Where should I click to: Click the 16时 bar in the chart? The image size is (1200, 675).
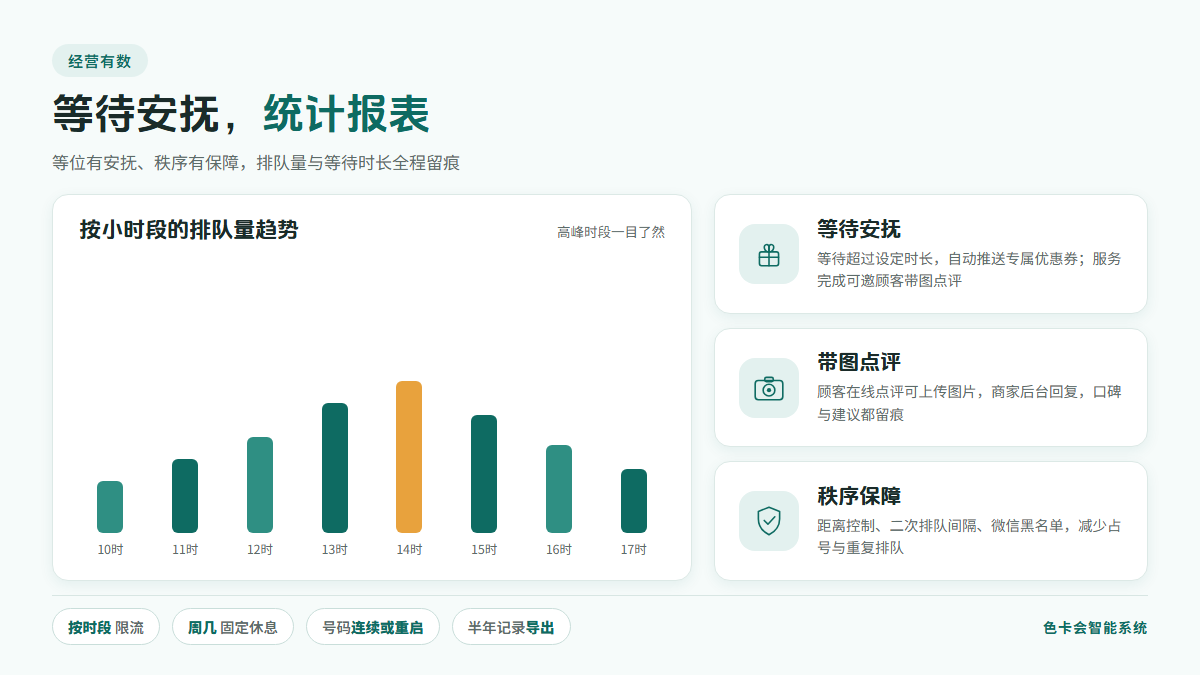pyautogui.click(x=559, y=489)
